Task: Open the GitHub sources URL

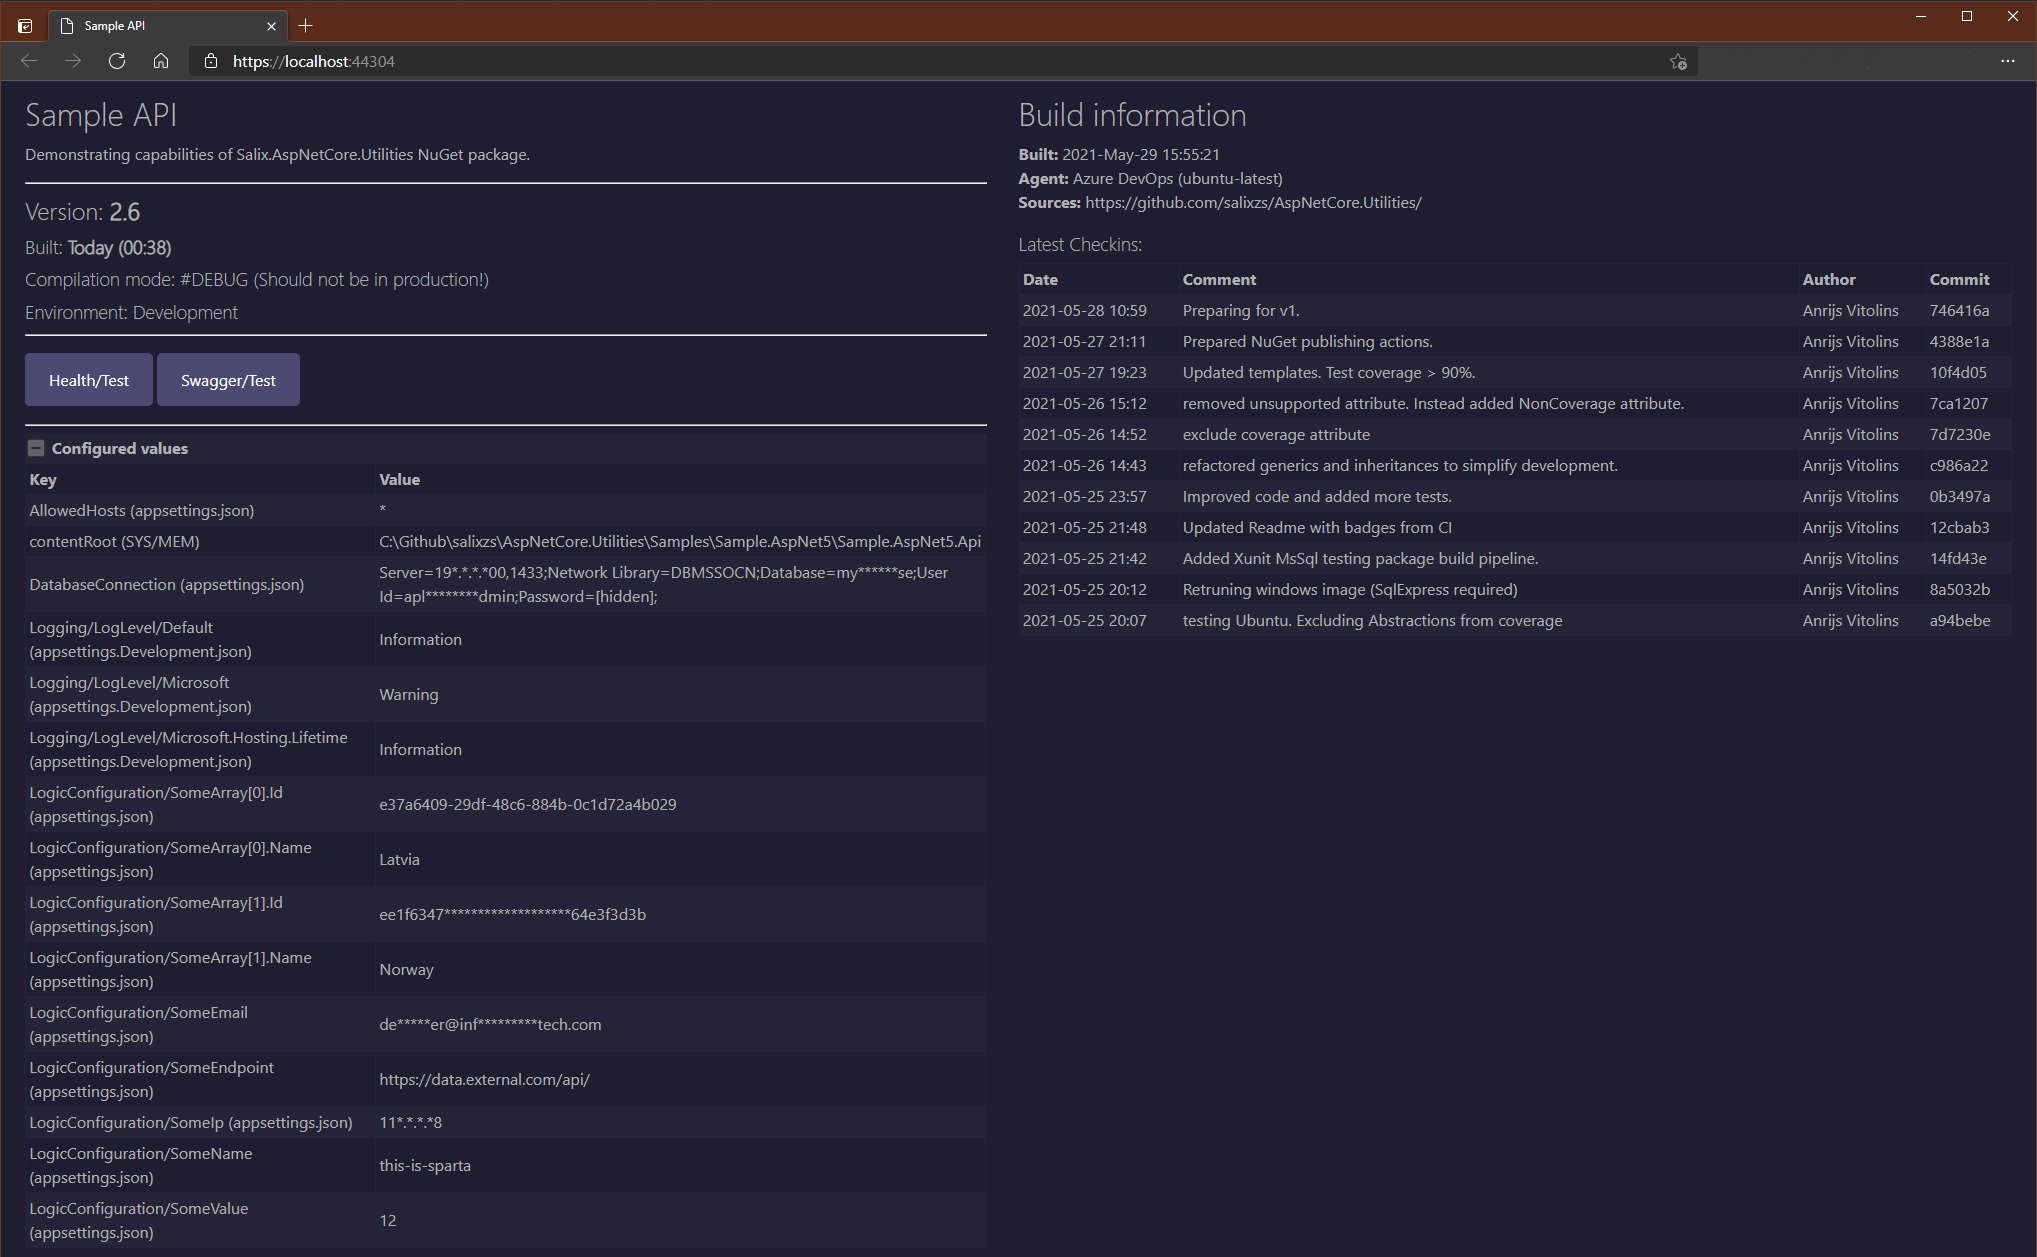Action: [1253, 203]
